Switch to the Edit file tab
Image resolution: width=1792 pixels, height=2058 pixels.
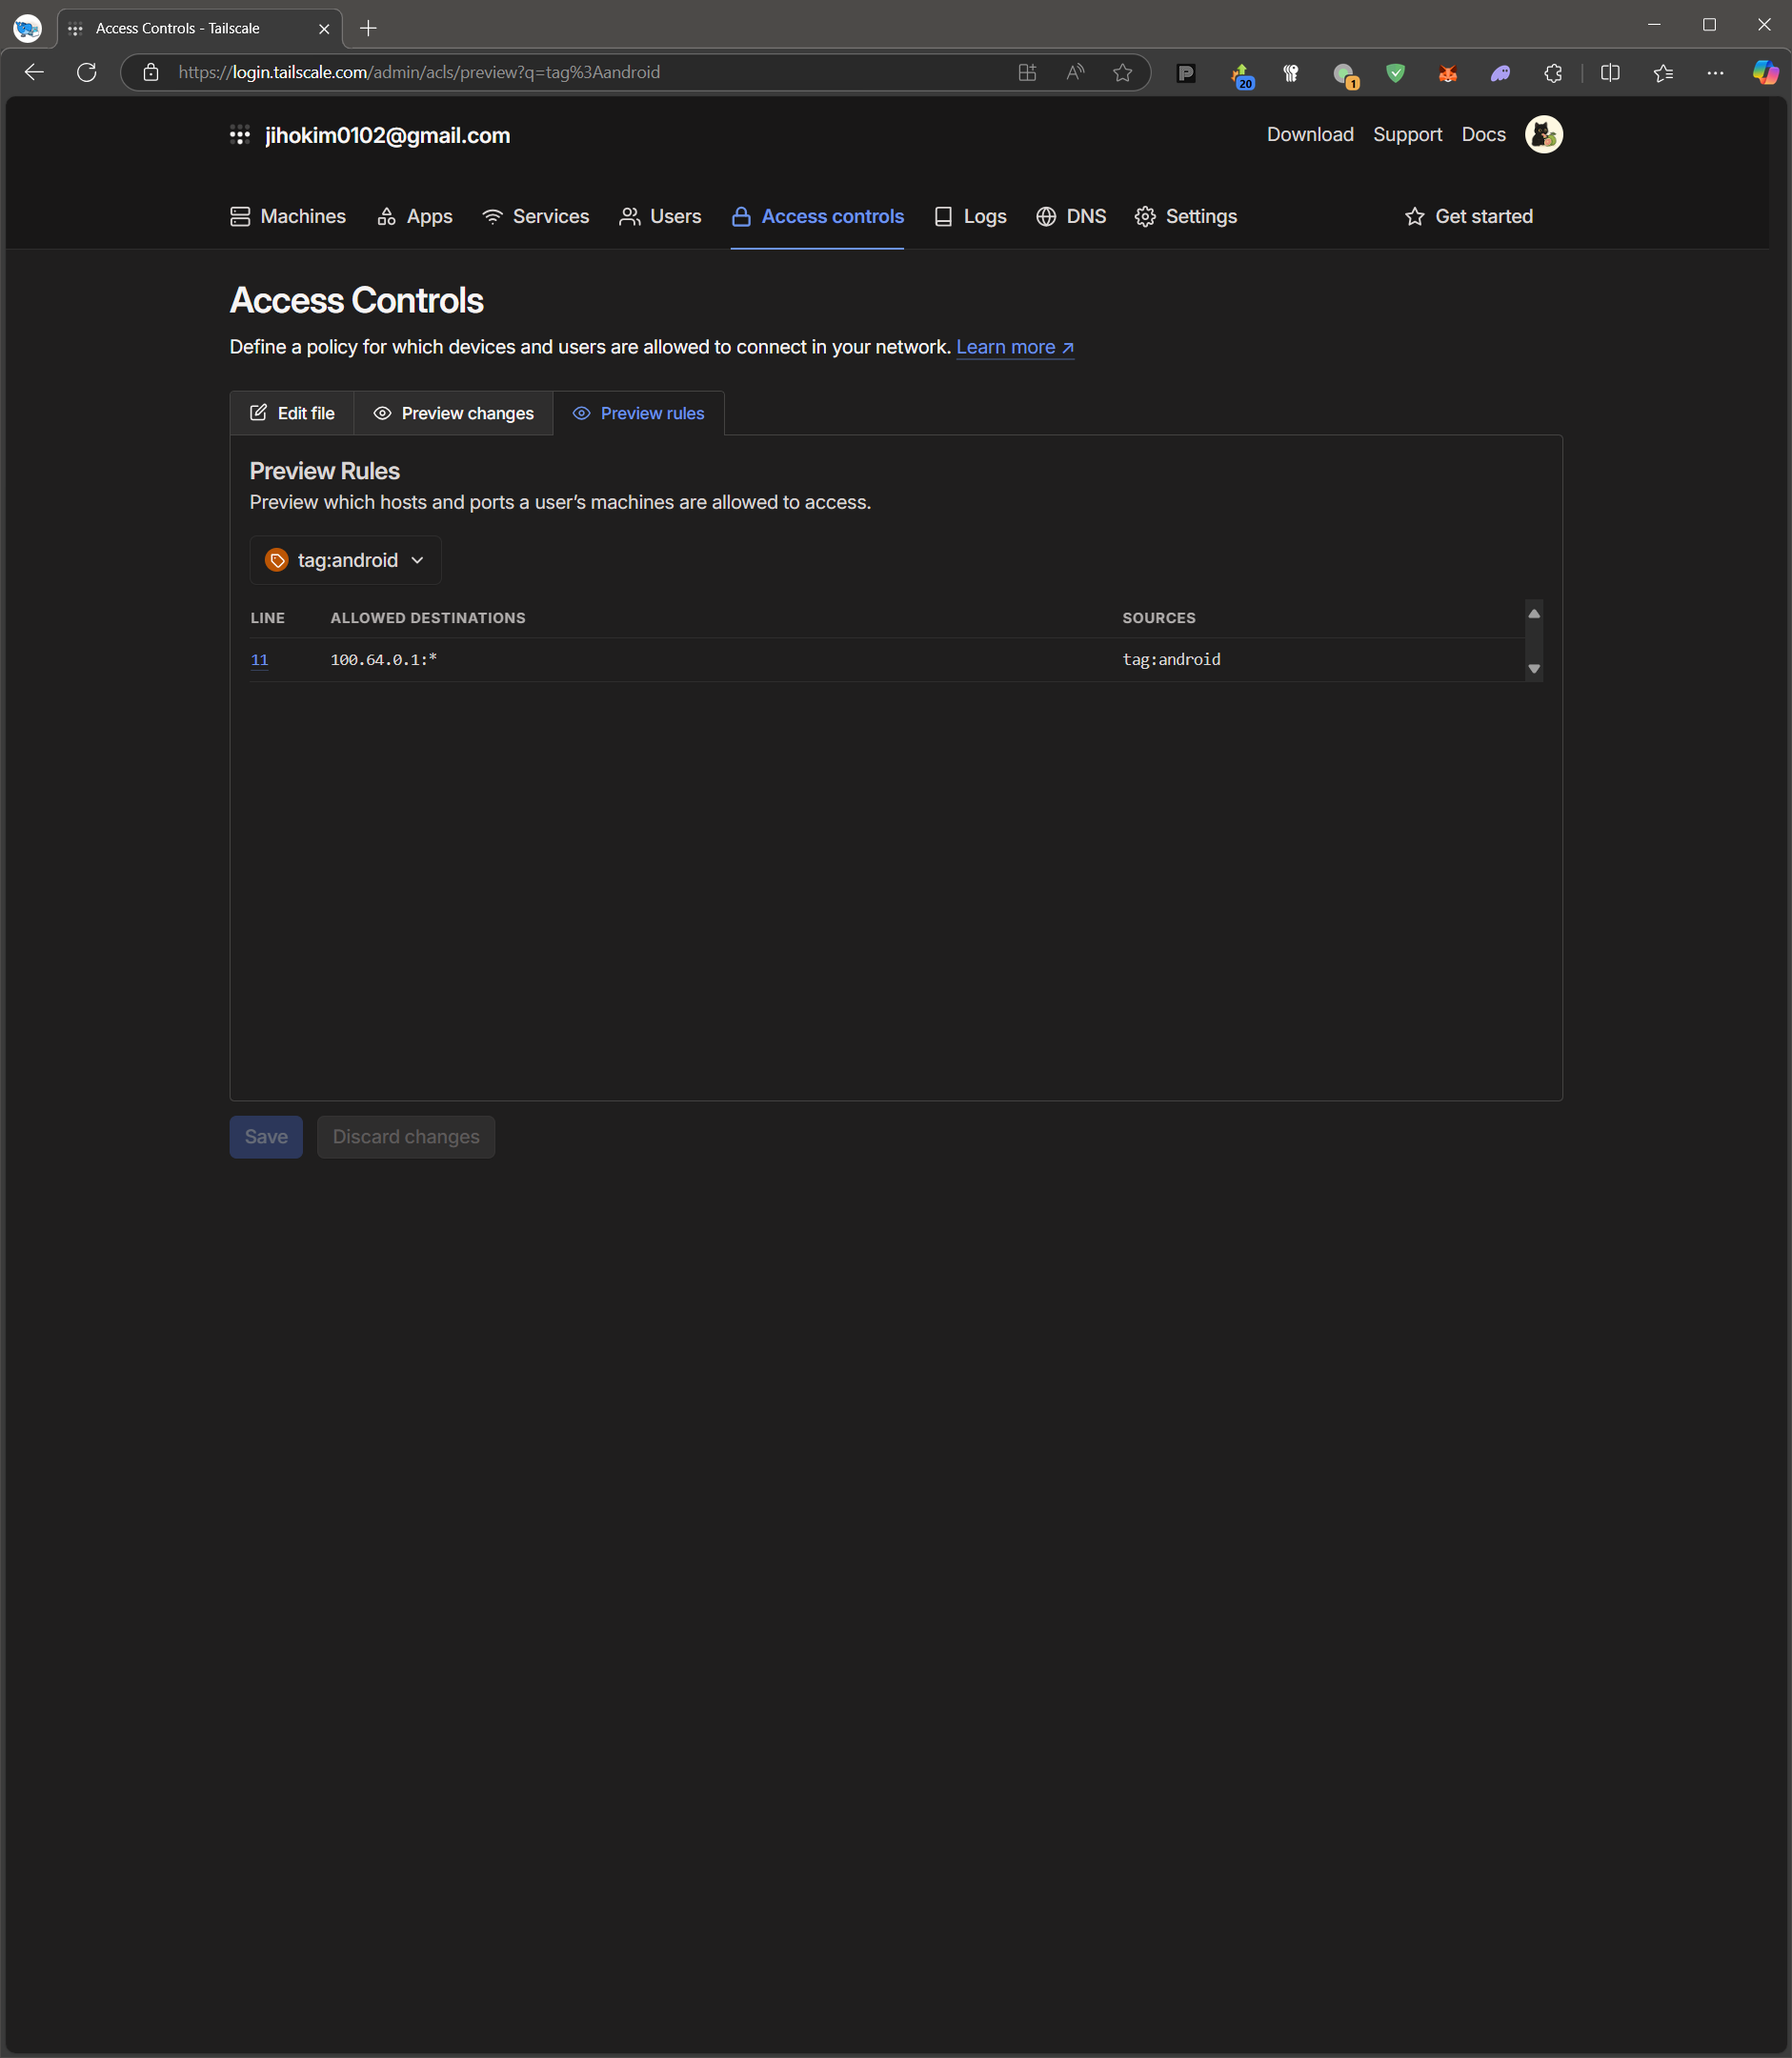292,413
